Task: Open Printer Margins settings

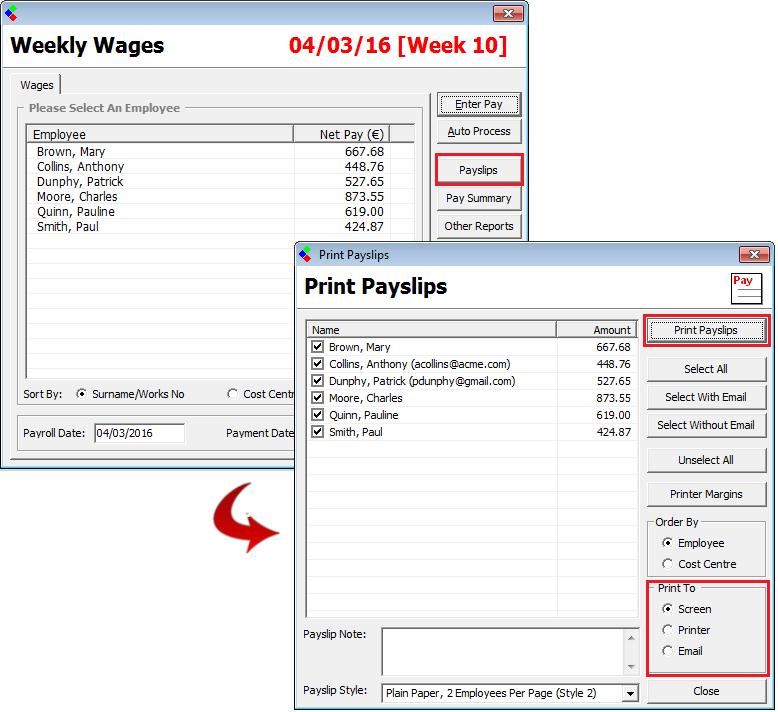Action: click(x=706, y=494)
